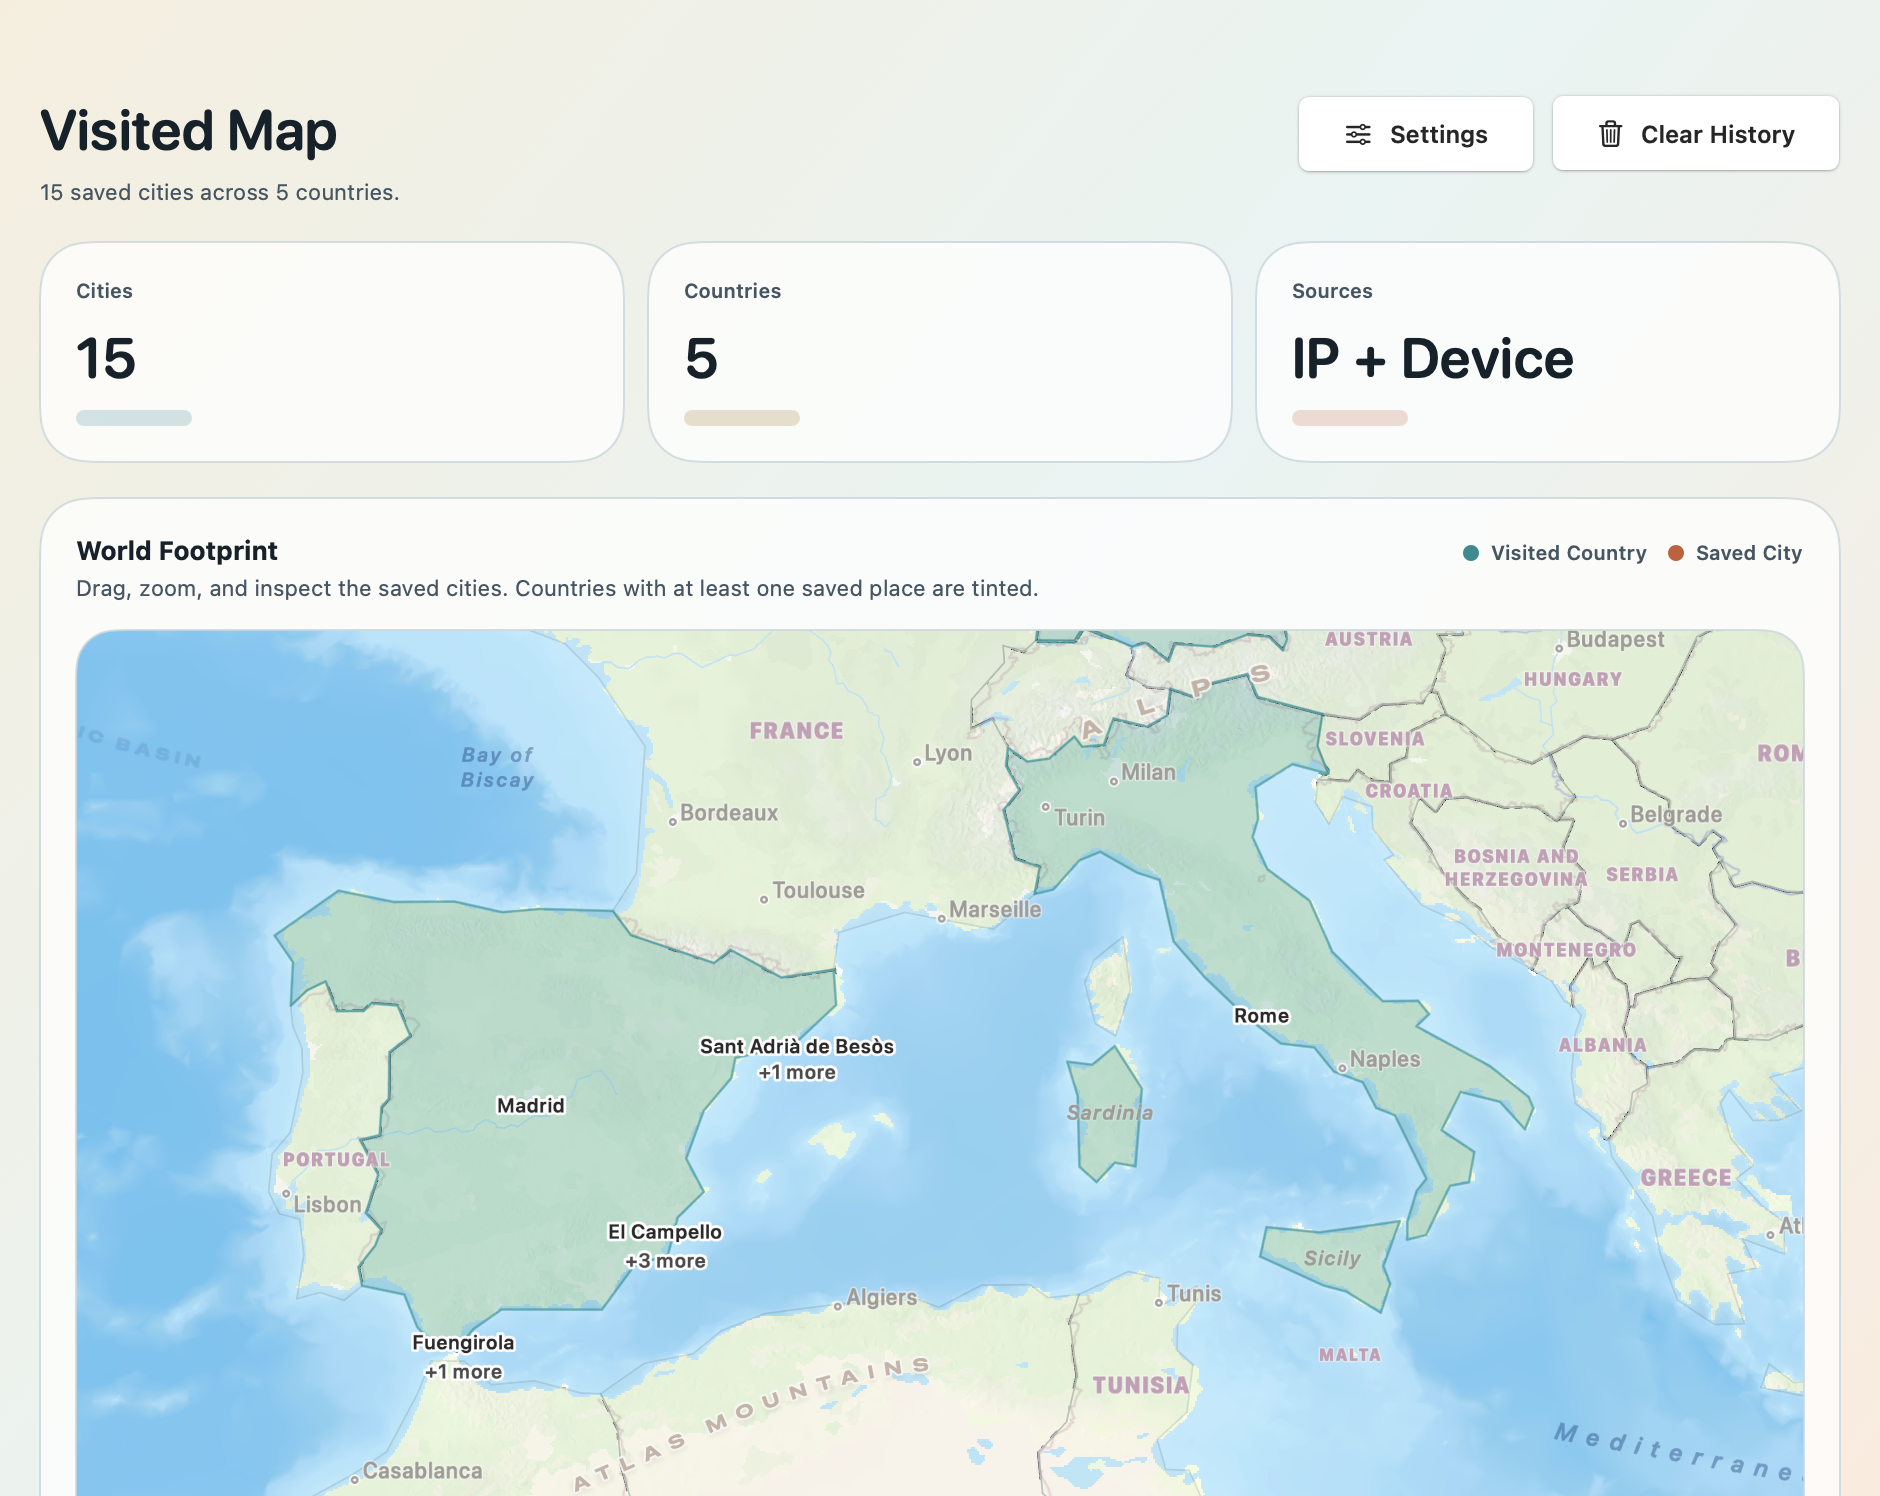This screenshot has height=1496, width=1880.
Task: Expand the +3 more under El Campello
Action: click(x=664, y=1261)
